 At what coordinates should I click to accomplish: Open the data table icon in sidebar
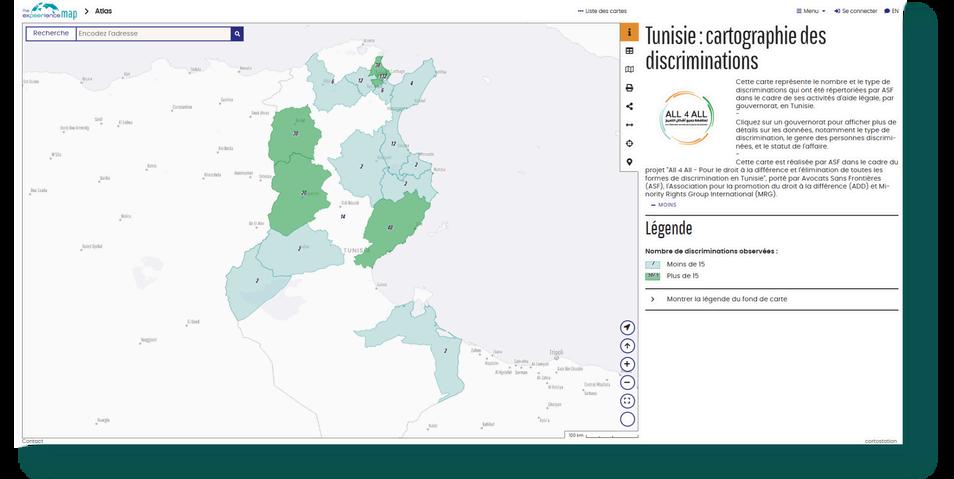pos(629,51)
